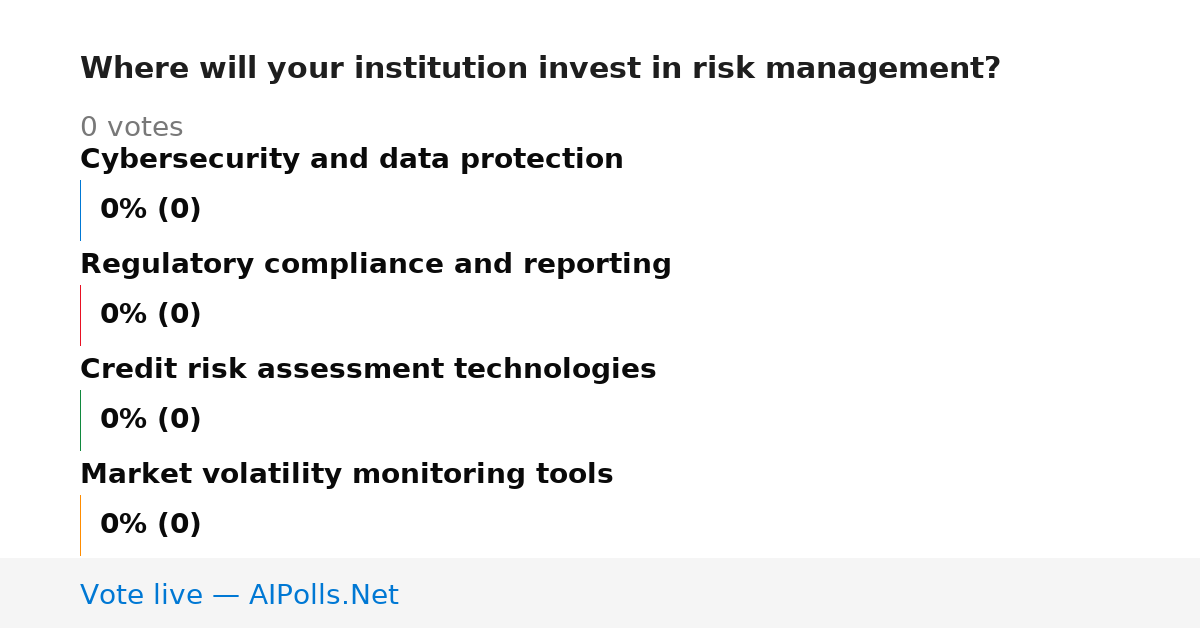Click the (0) count under Cybersecurity
Image resolution: width=1200 pixels, height=628 pixels.
pos(179,210)
